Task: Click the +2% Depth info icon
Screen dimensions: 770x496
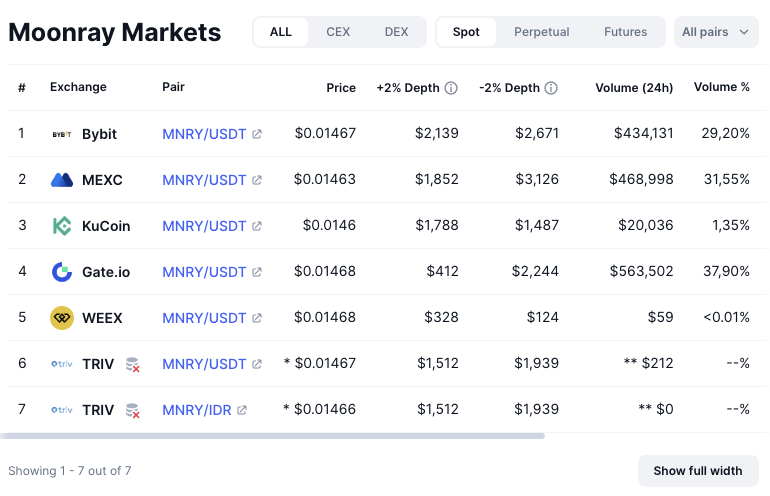Action: pyautogui.click(x=451, y=88)
